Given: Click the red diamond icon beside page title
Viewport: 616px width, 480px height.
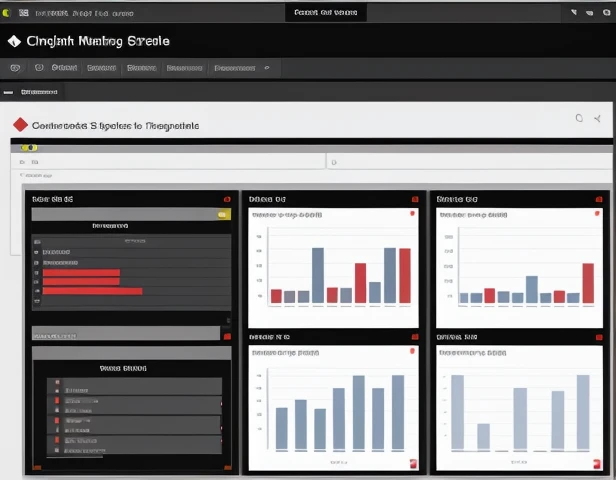Looking at the screenshot, I should click(20, 125).
